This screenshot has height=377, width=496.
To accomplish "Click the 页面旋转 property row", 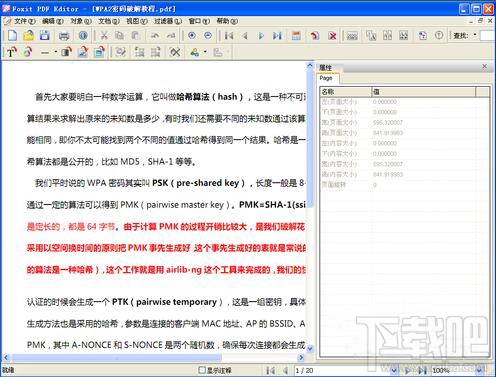I will click(405, 184).
